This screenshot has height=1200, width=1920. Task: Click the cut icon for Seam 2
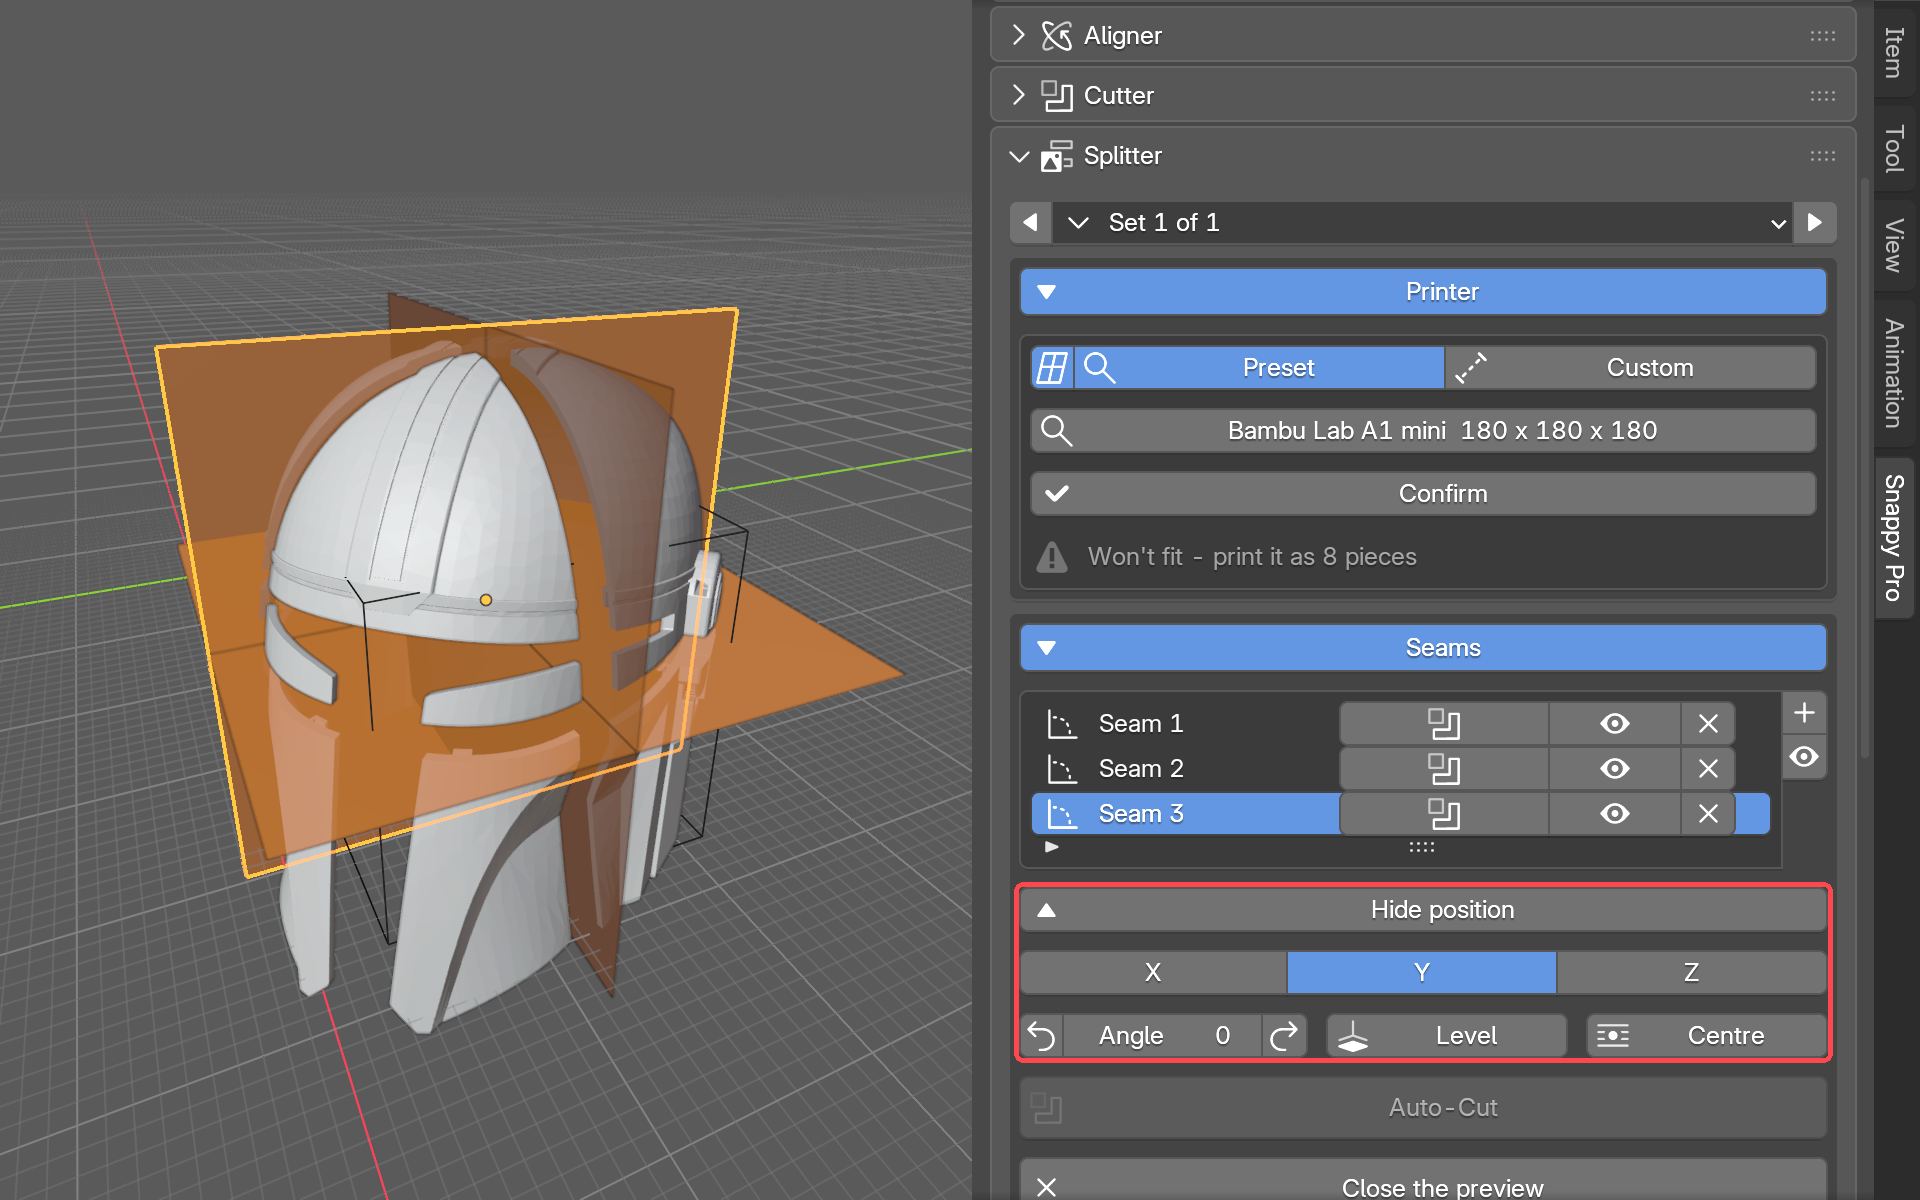(1444, 769)
